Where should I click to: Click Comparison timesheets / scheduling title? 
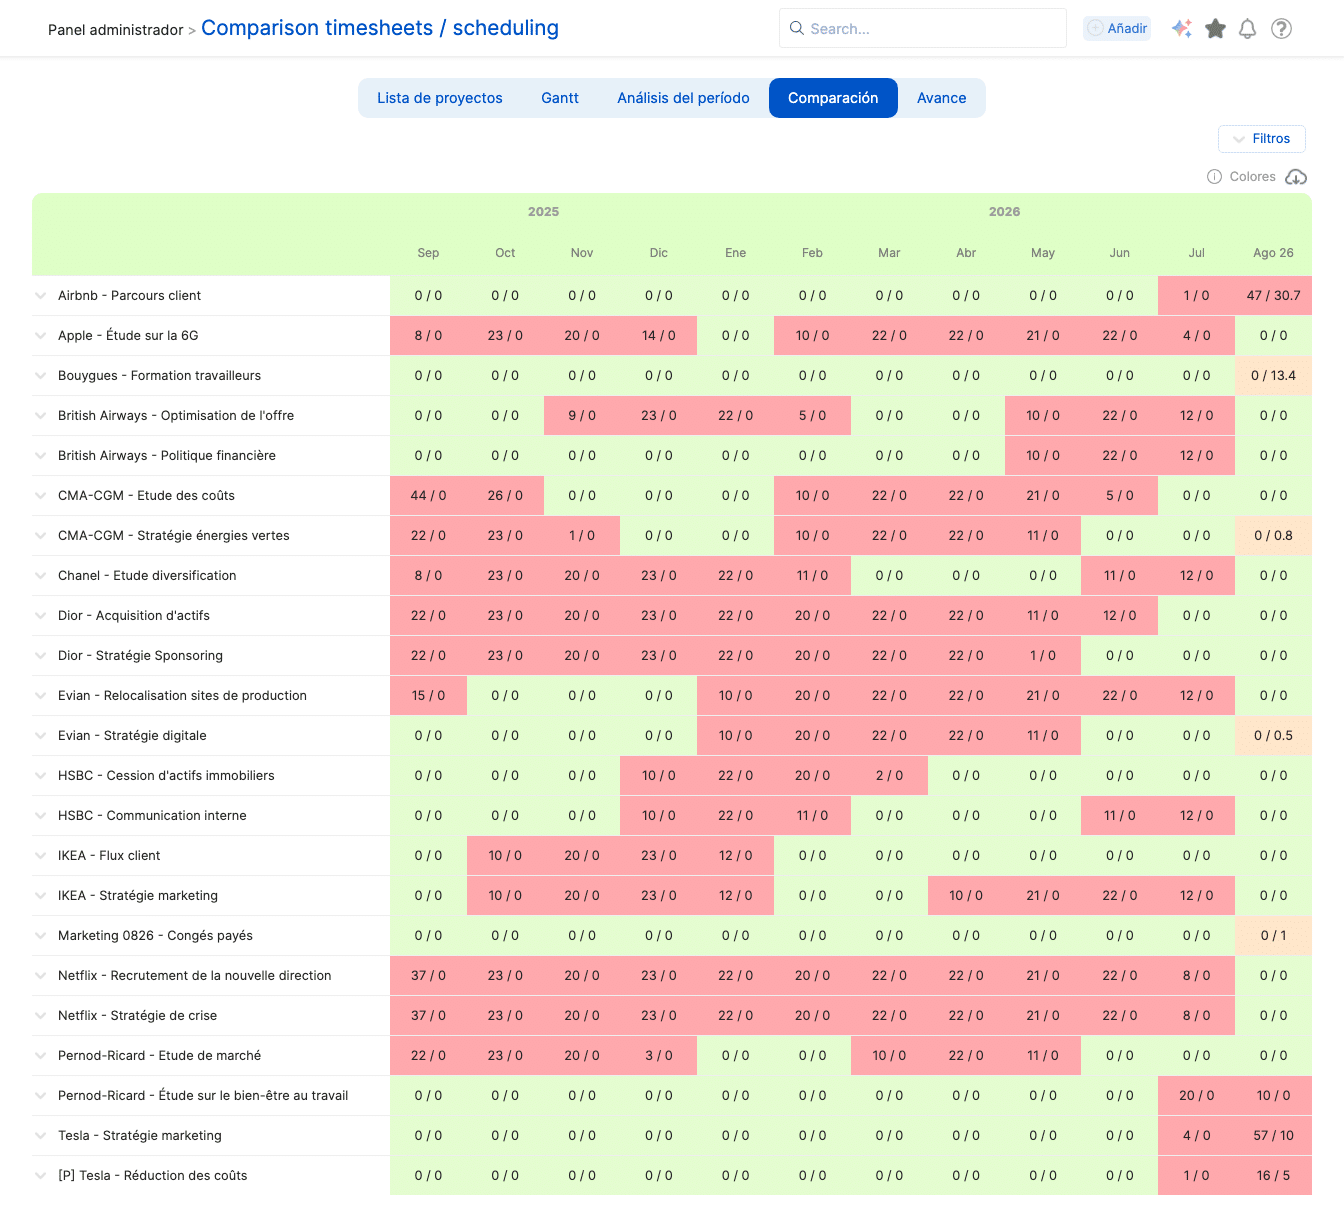pos(380,28)
